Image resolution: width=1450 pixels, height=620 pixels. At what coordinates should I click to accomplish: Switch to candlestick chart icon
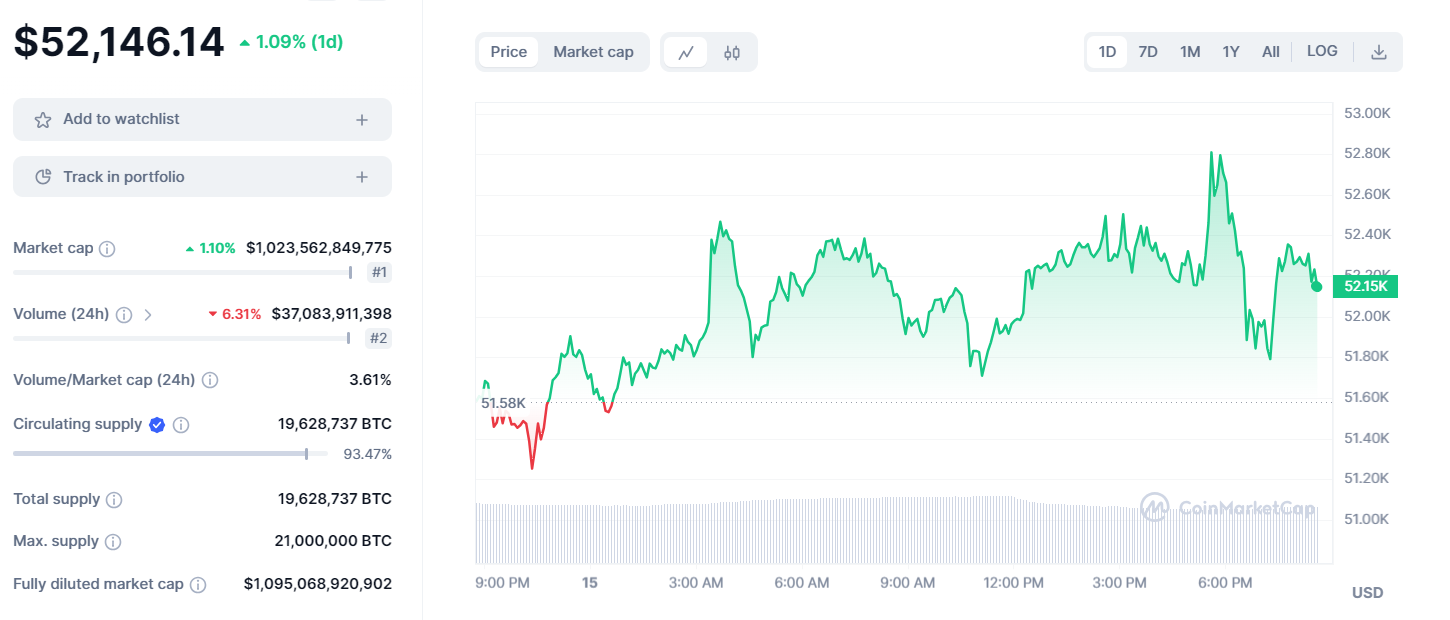click(x=732, y=53)
